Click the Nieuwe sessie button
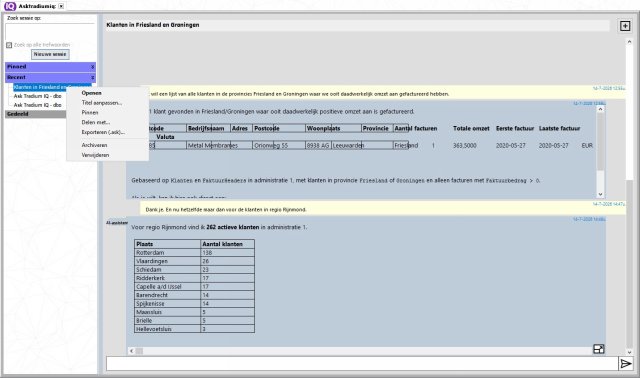This screenshot has width=640, height=378. [50, 54]
